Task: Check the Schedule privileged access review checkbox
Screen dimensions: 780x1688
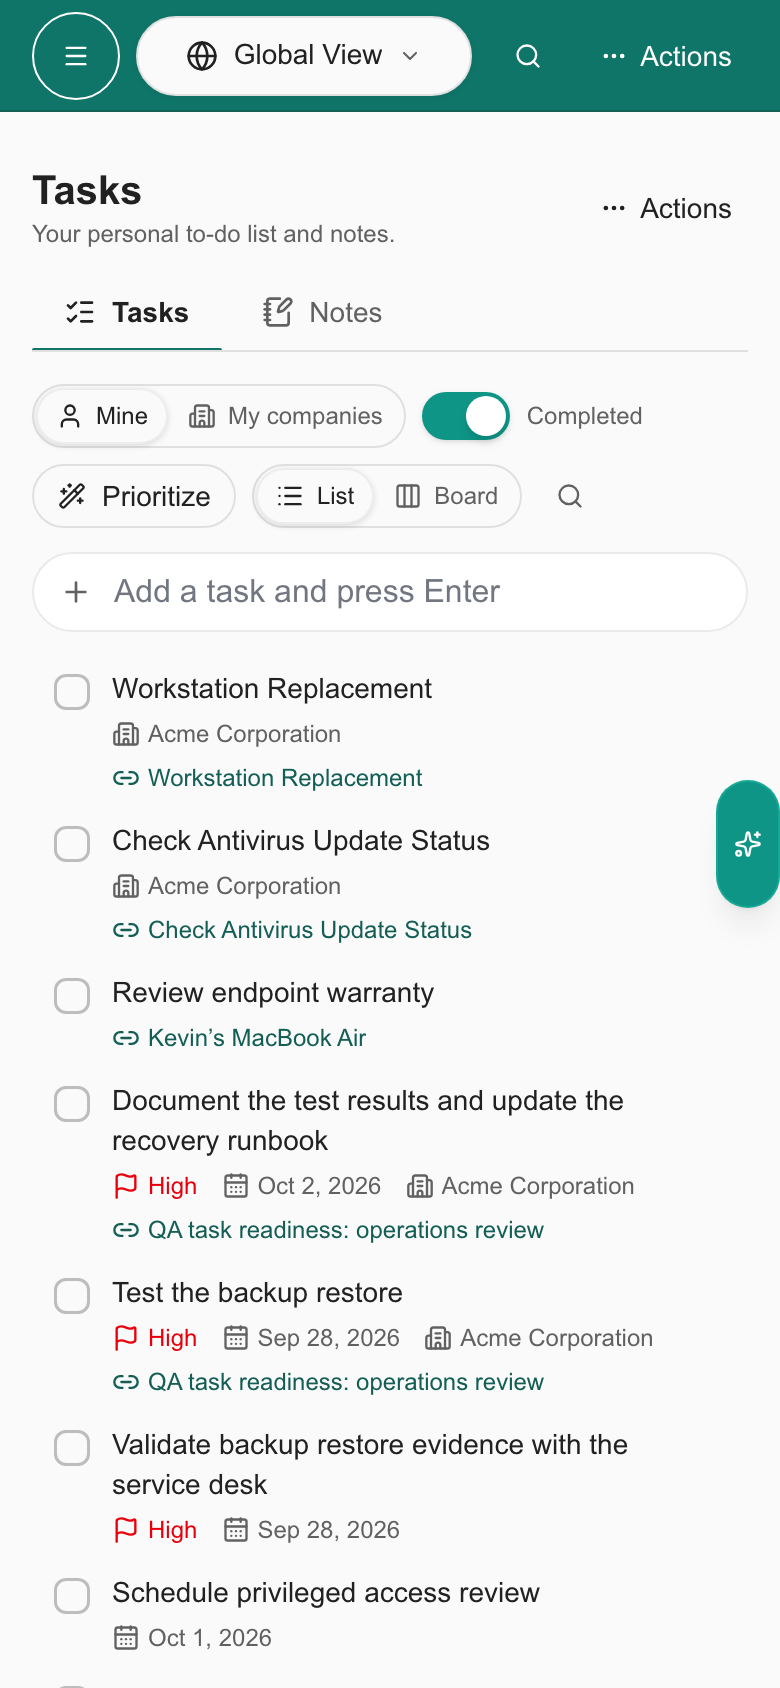Action: coord(72,1595)
